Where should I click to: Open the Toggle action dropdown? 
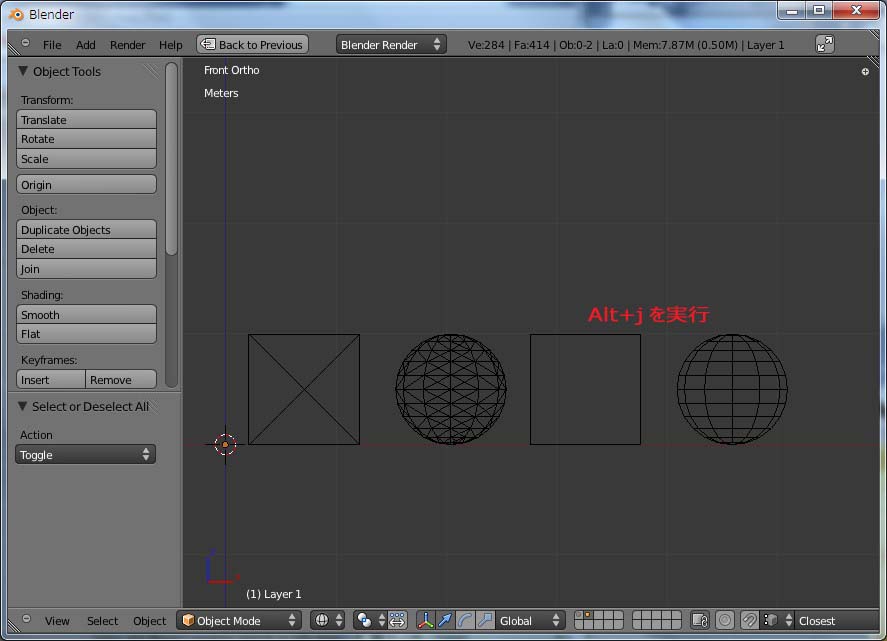point(85,454)
